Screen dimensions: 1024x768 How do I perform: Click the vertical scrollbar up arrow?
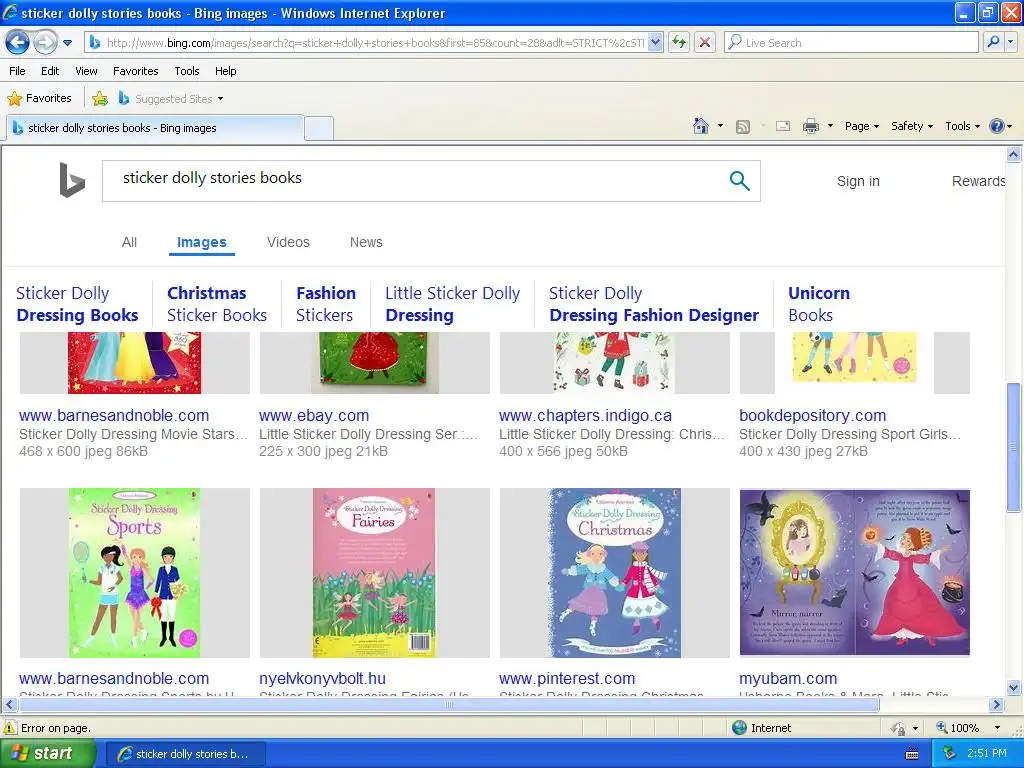point(1014,155)
